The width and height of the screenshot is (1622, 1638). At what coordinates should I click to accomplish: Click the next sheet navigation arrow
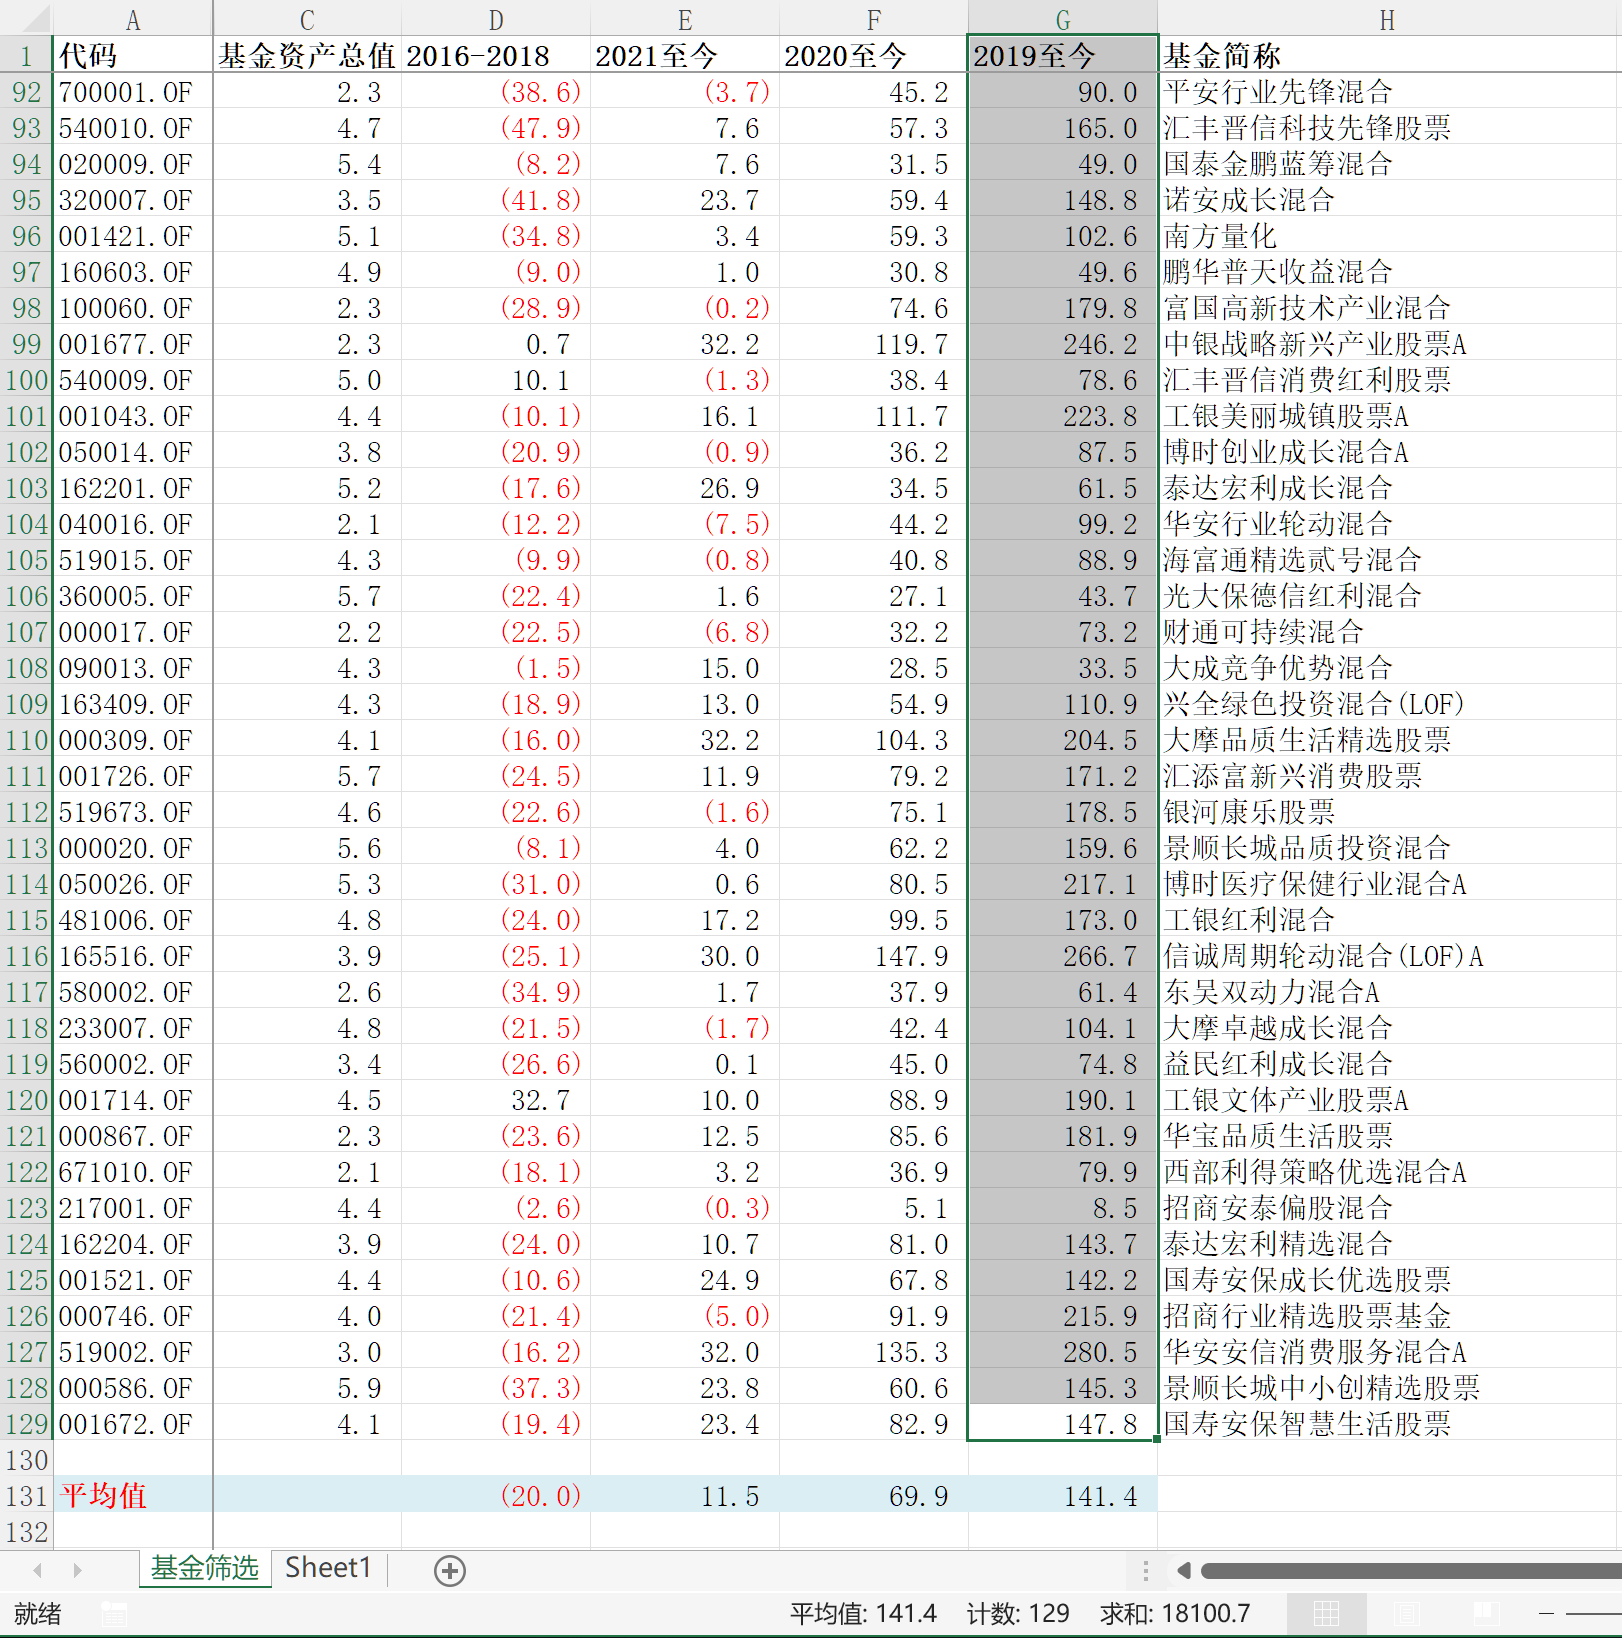(x=77, y=1570)
